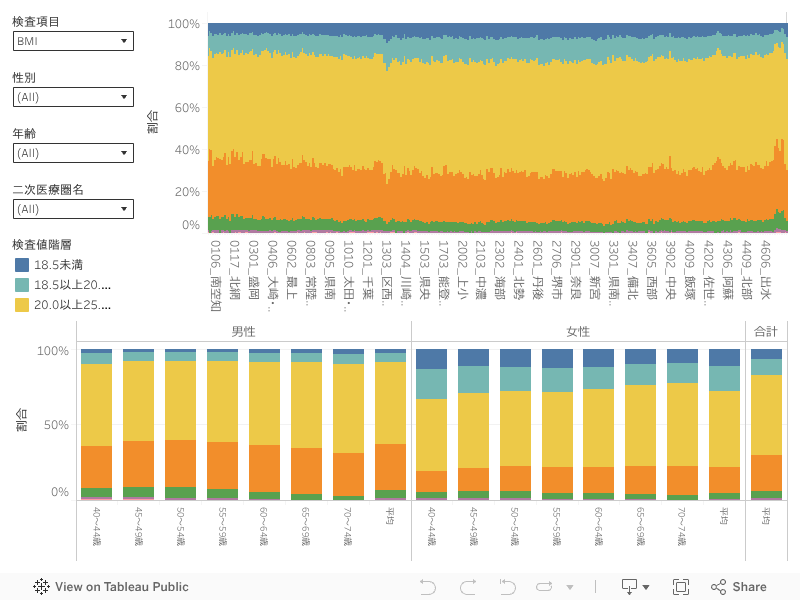Click the 0301_盛岡 axis label
The height and width of the screenshot is (600, 800).
253,269
